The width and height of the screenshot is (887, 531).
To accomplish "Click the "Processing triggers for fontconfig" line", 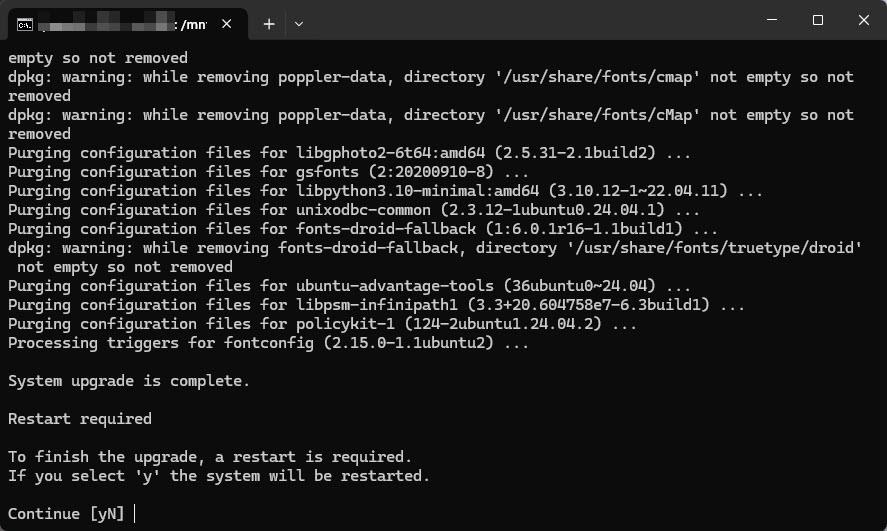I will (268, 343).
